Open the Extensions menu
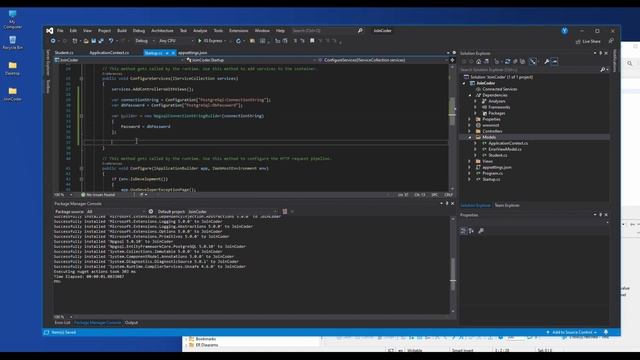 click(x=238, y=31)
